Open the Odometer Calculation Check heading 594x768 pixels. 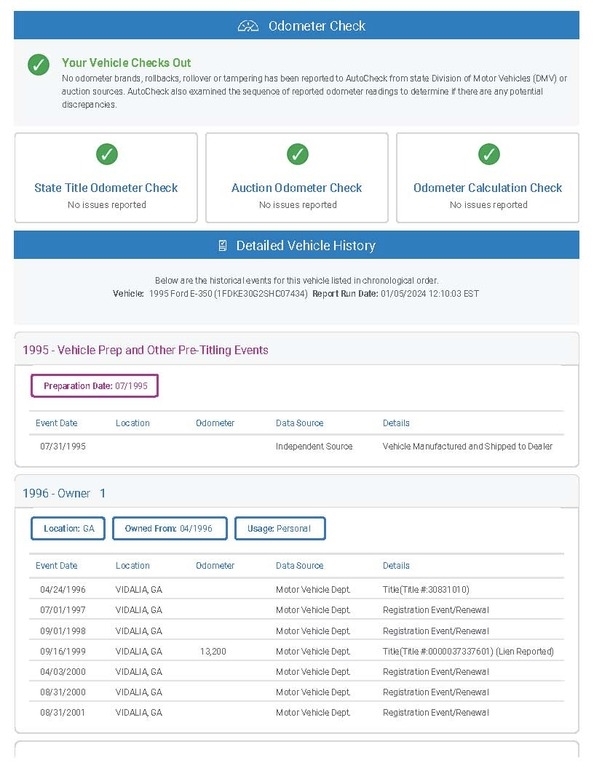(488, 188)
